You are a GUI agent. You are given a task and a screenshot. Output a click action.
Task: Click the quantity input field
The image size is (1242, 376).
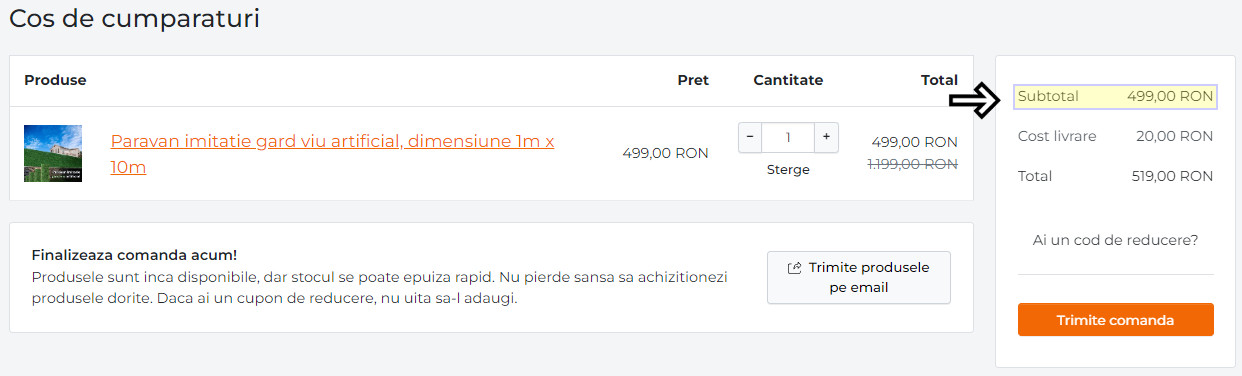788,138
